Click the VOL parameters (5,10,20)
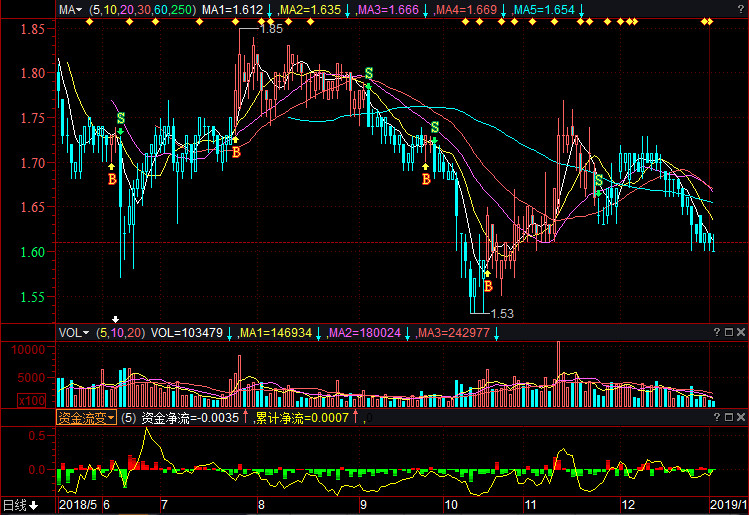The height and width of the screenshot is (515, 749). [120, 333]
